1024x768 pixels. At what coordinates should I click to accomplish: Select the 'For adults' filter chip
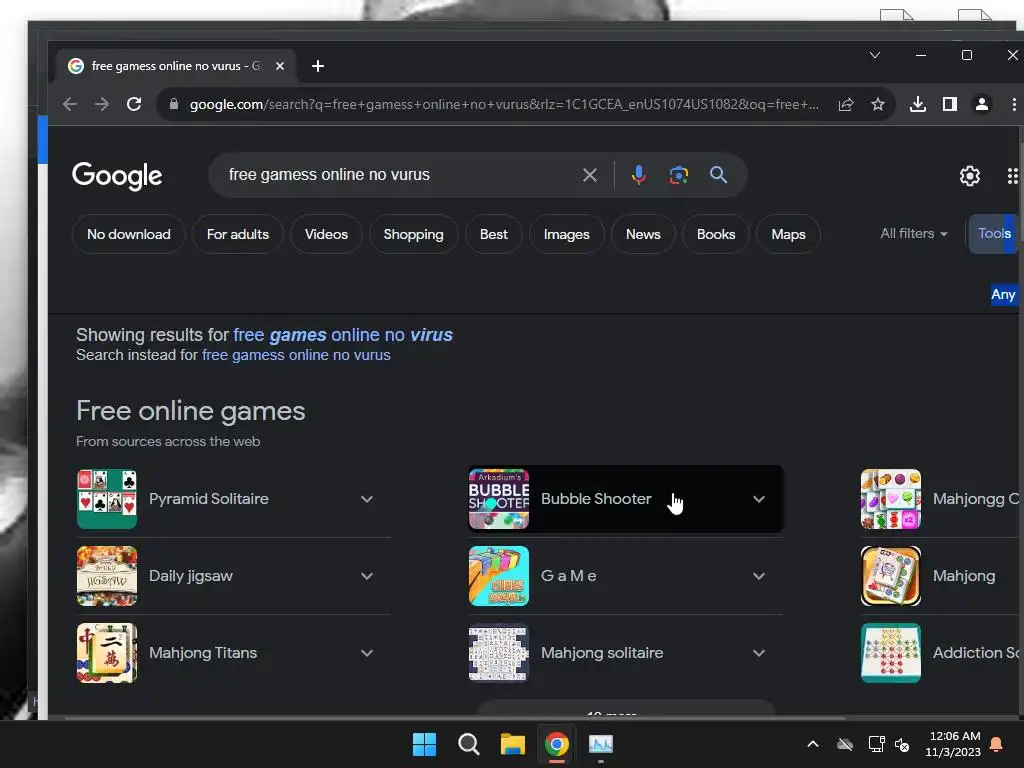coord(238,234)
